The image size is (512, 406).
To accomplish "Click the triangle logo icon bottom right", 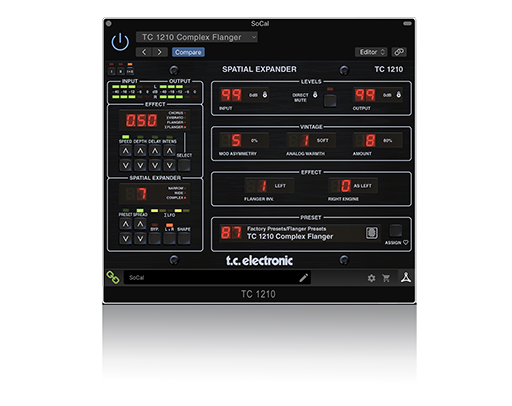I will click(406, 277).
